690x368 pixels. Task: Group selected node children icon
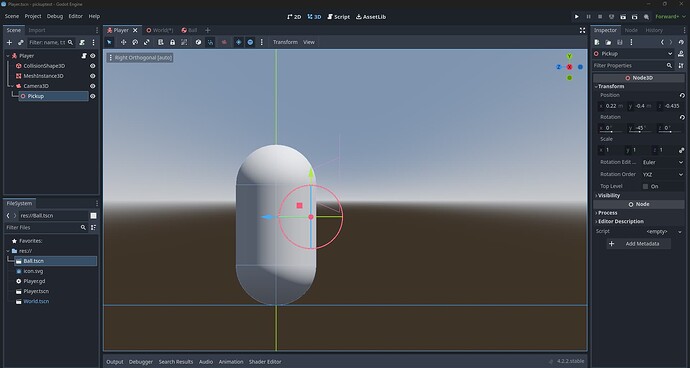(184, 42)
